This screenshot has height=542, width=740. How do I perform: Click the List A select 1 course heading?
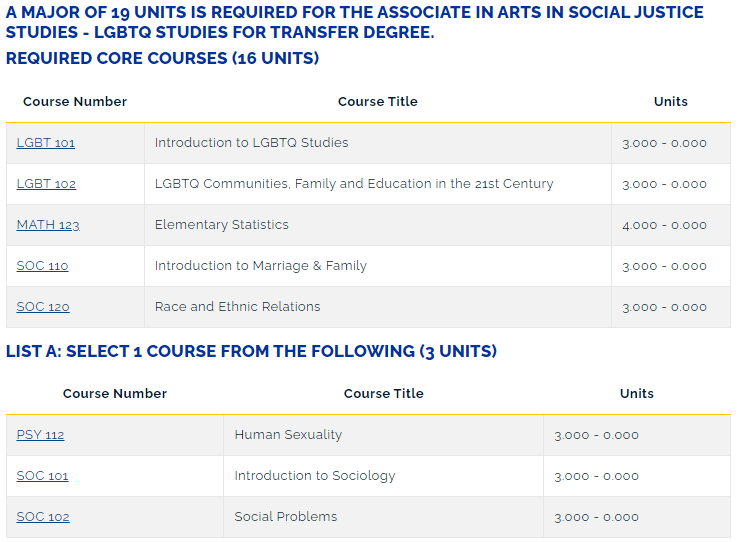pyautogui.click(x=252, y=352)
